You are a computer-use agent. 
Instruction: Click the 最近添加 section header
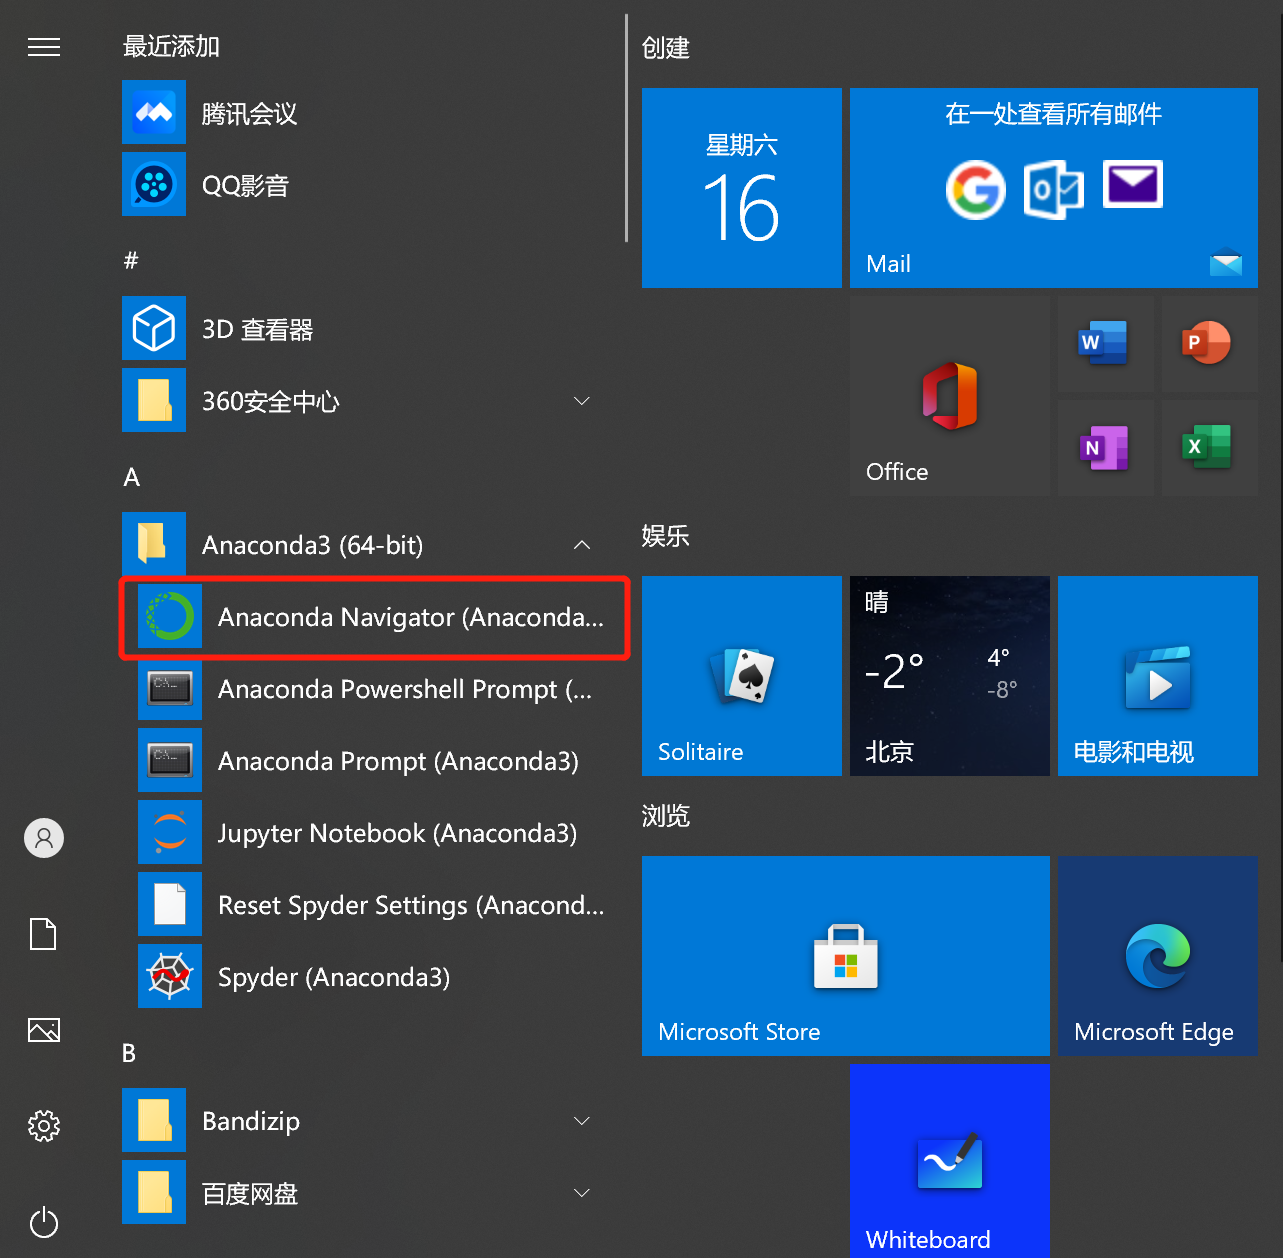tap(171, 47)
